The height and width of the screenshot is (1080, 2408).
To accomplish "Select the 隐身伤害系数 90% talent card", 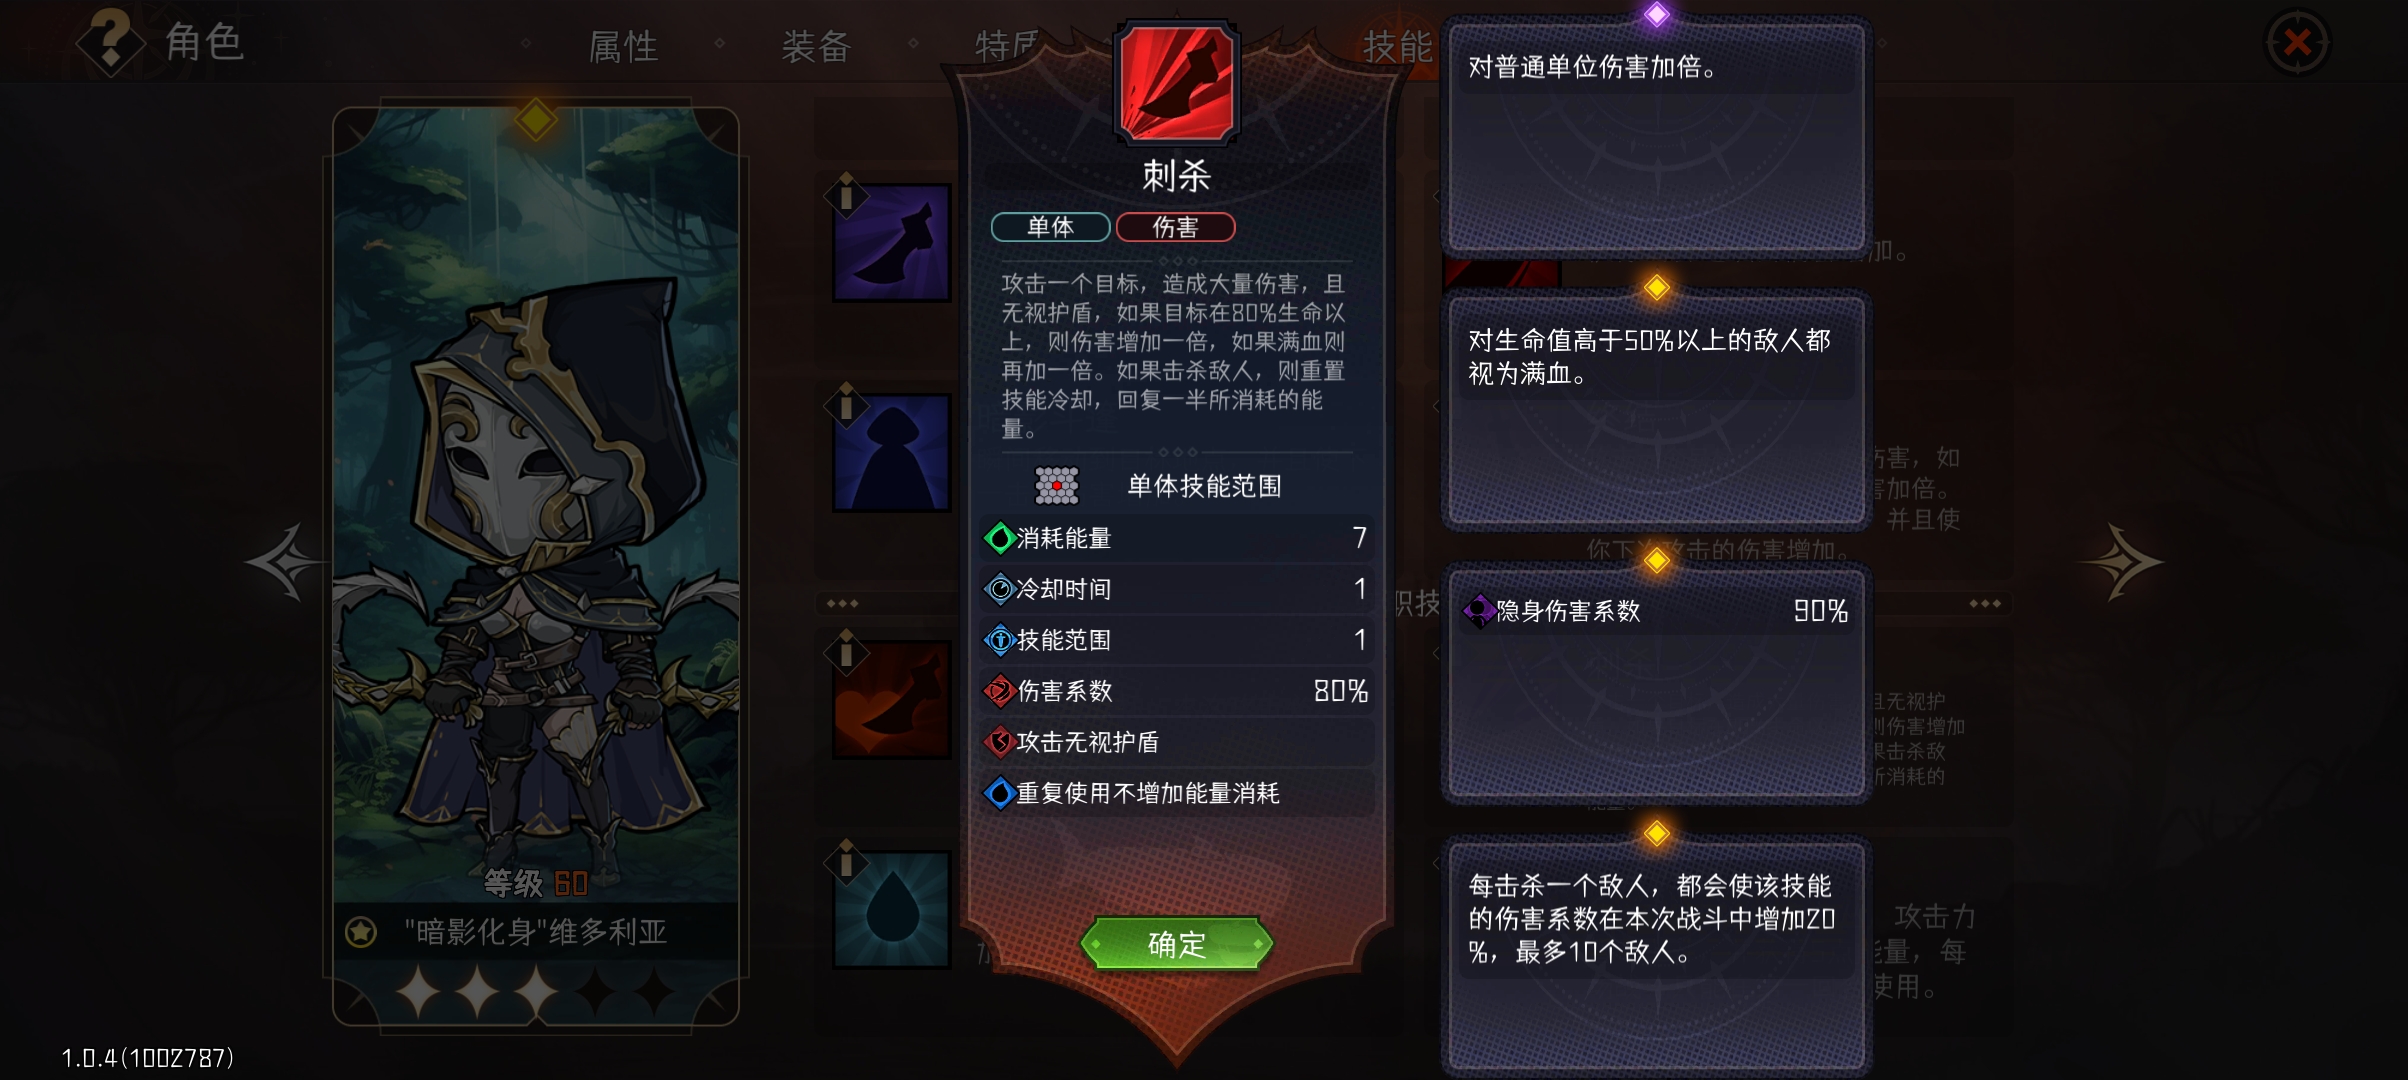I will pos(1657,683).
